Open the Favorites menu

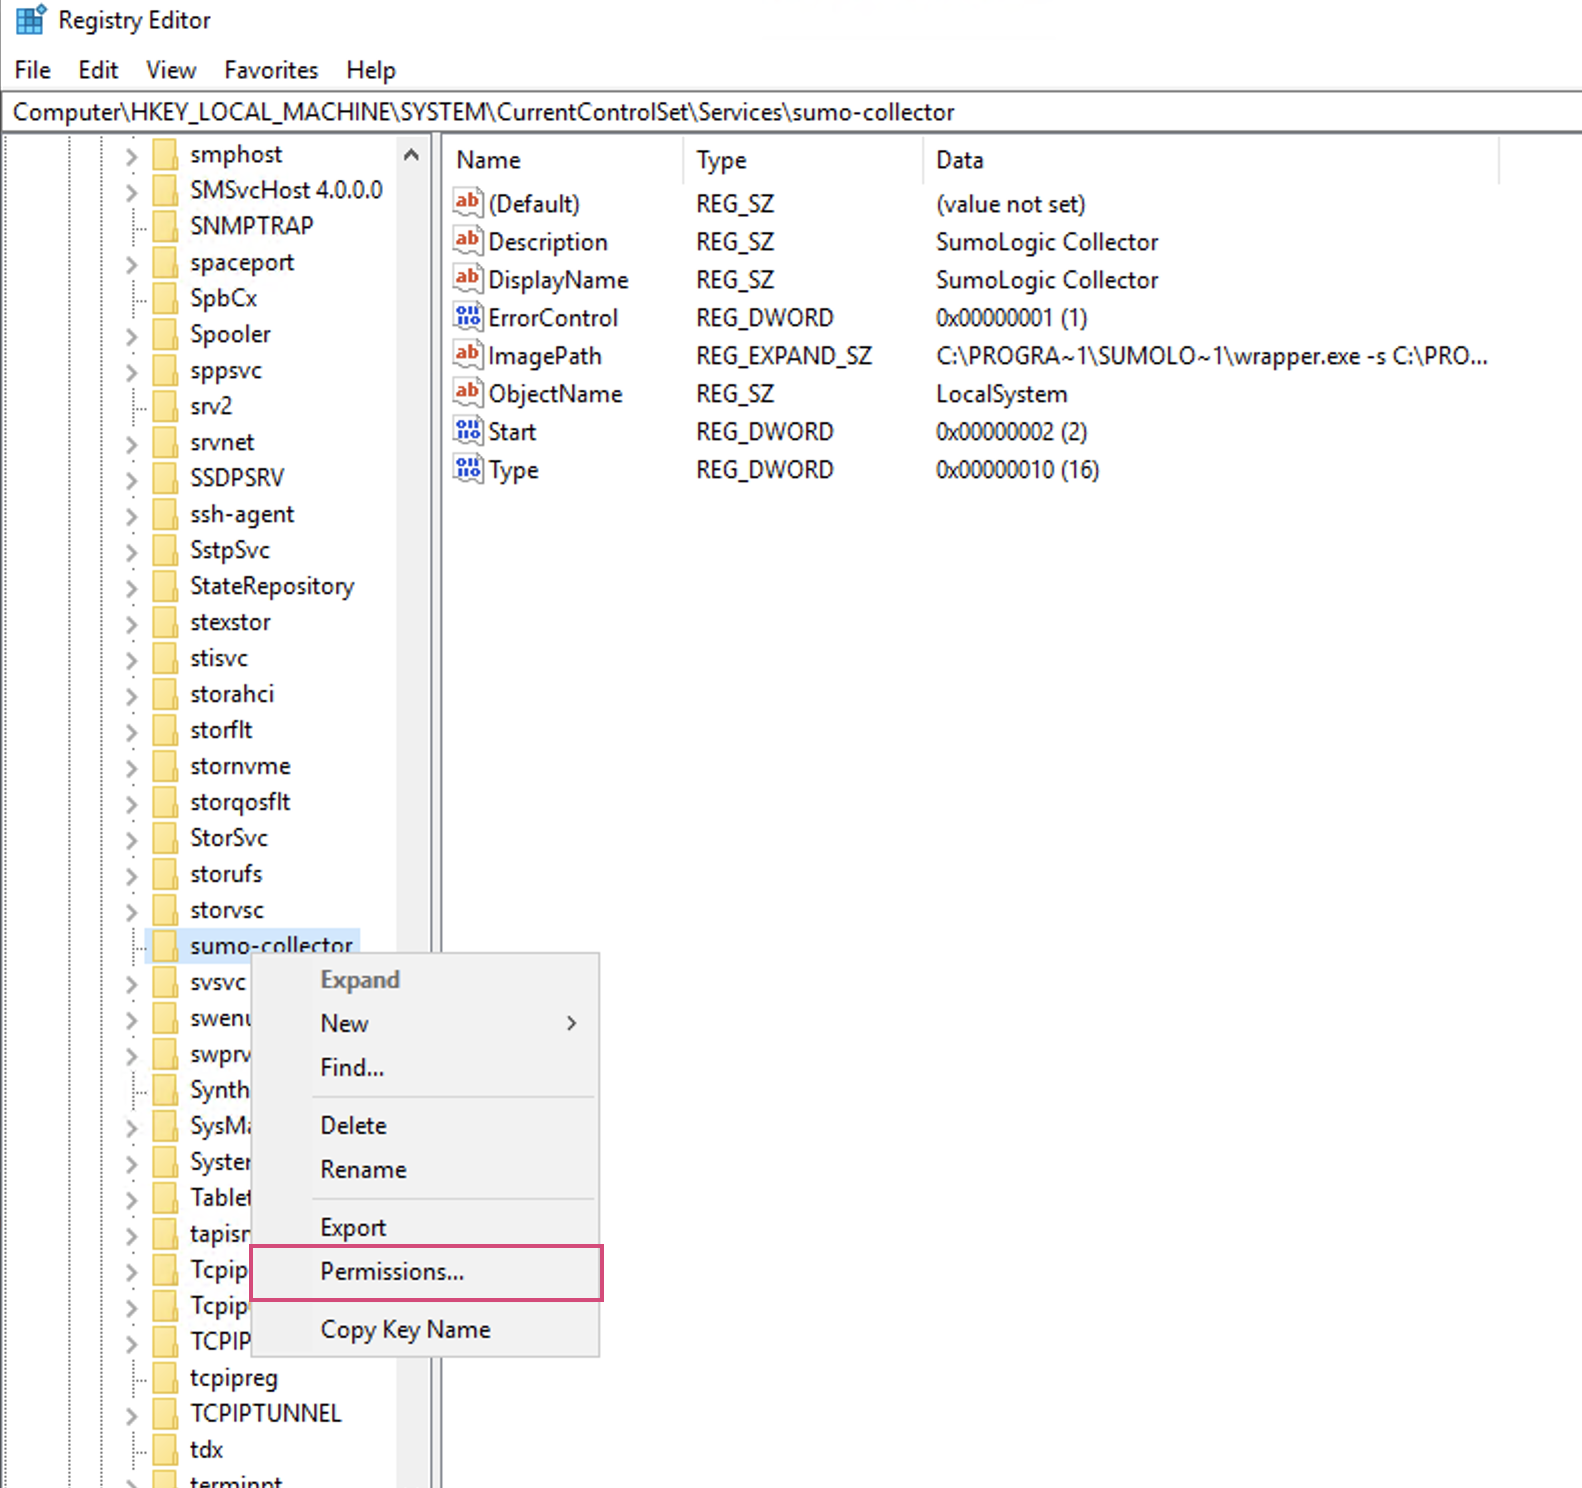tap(271, 70)
